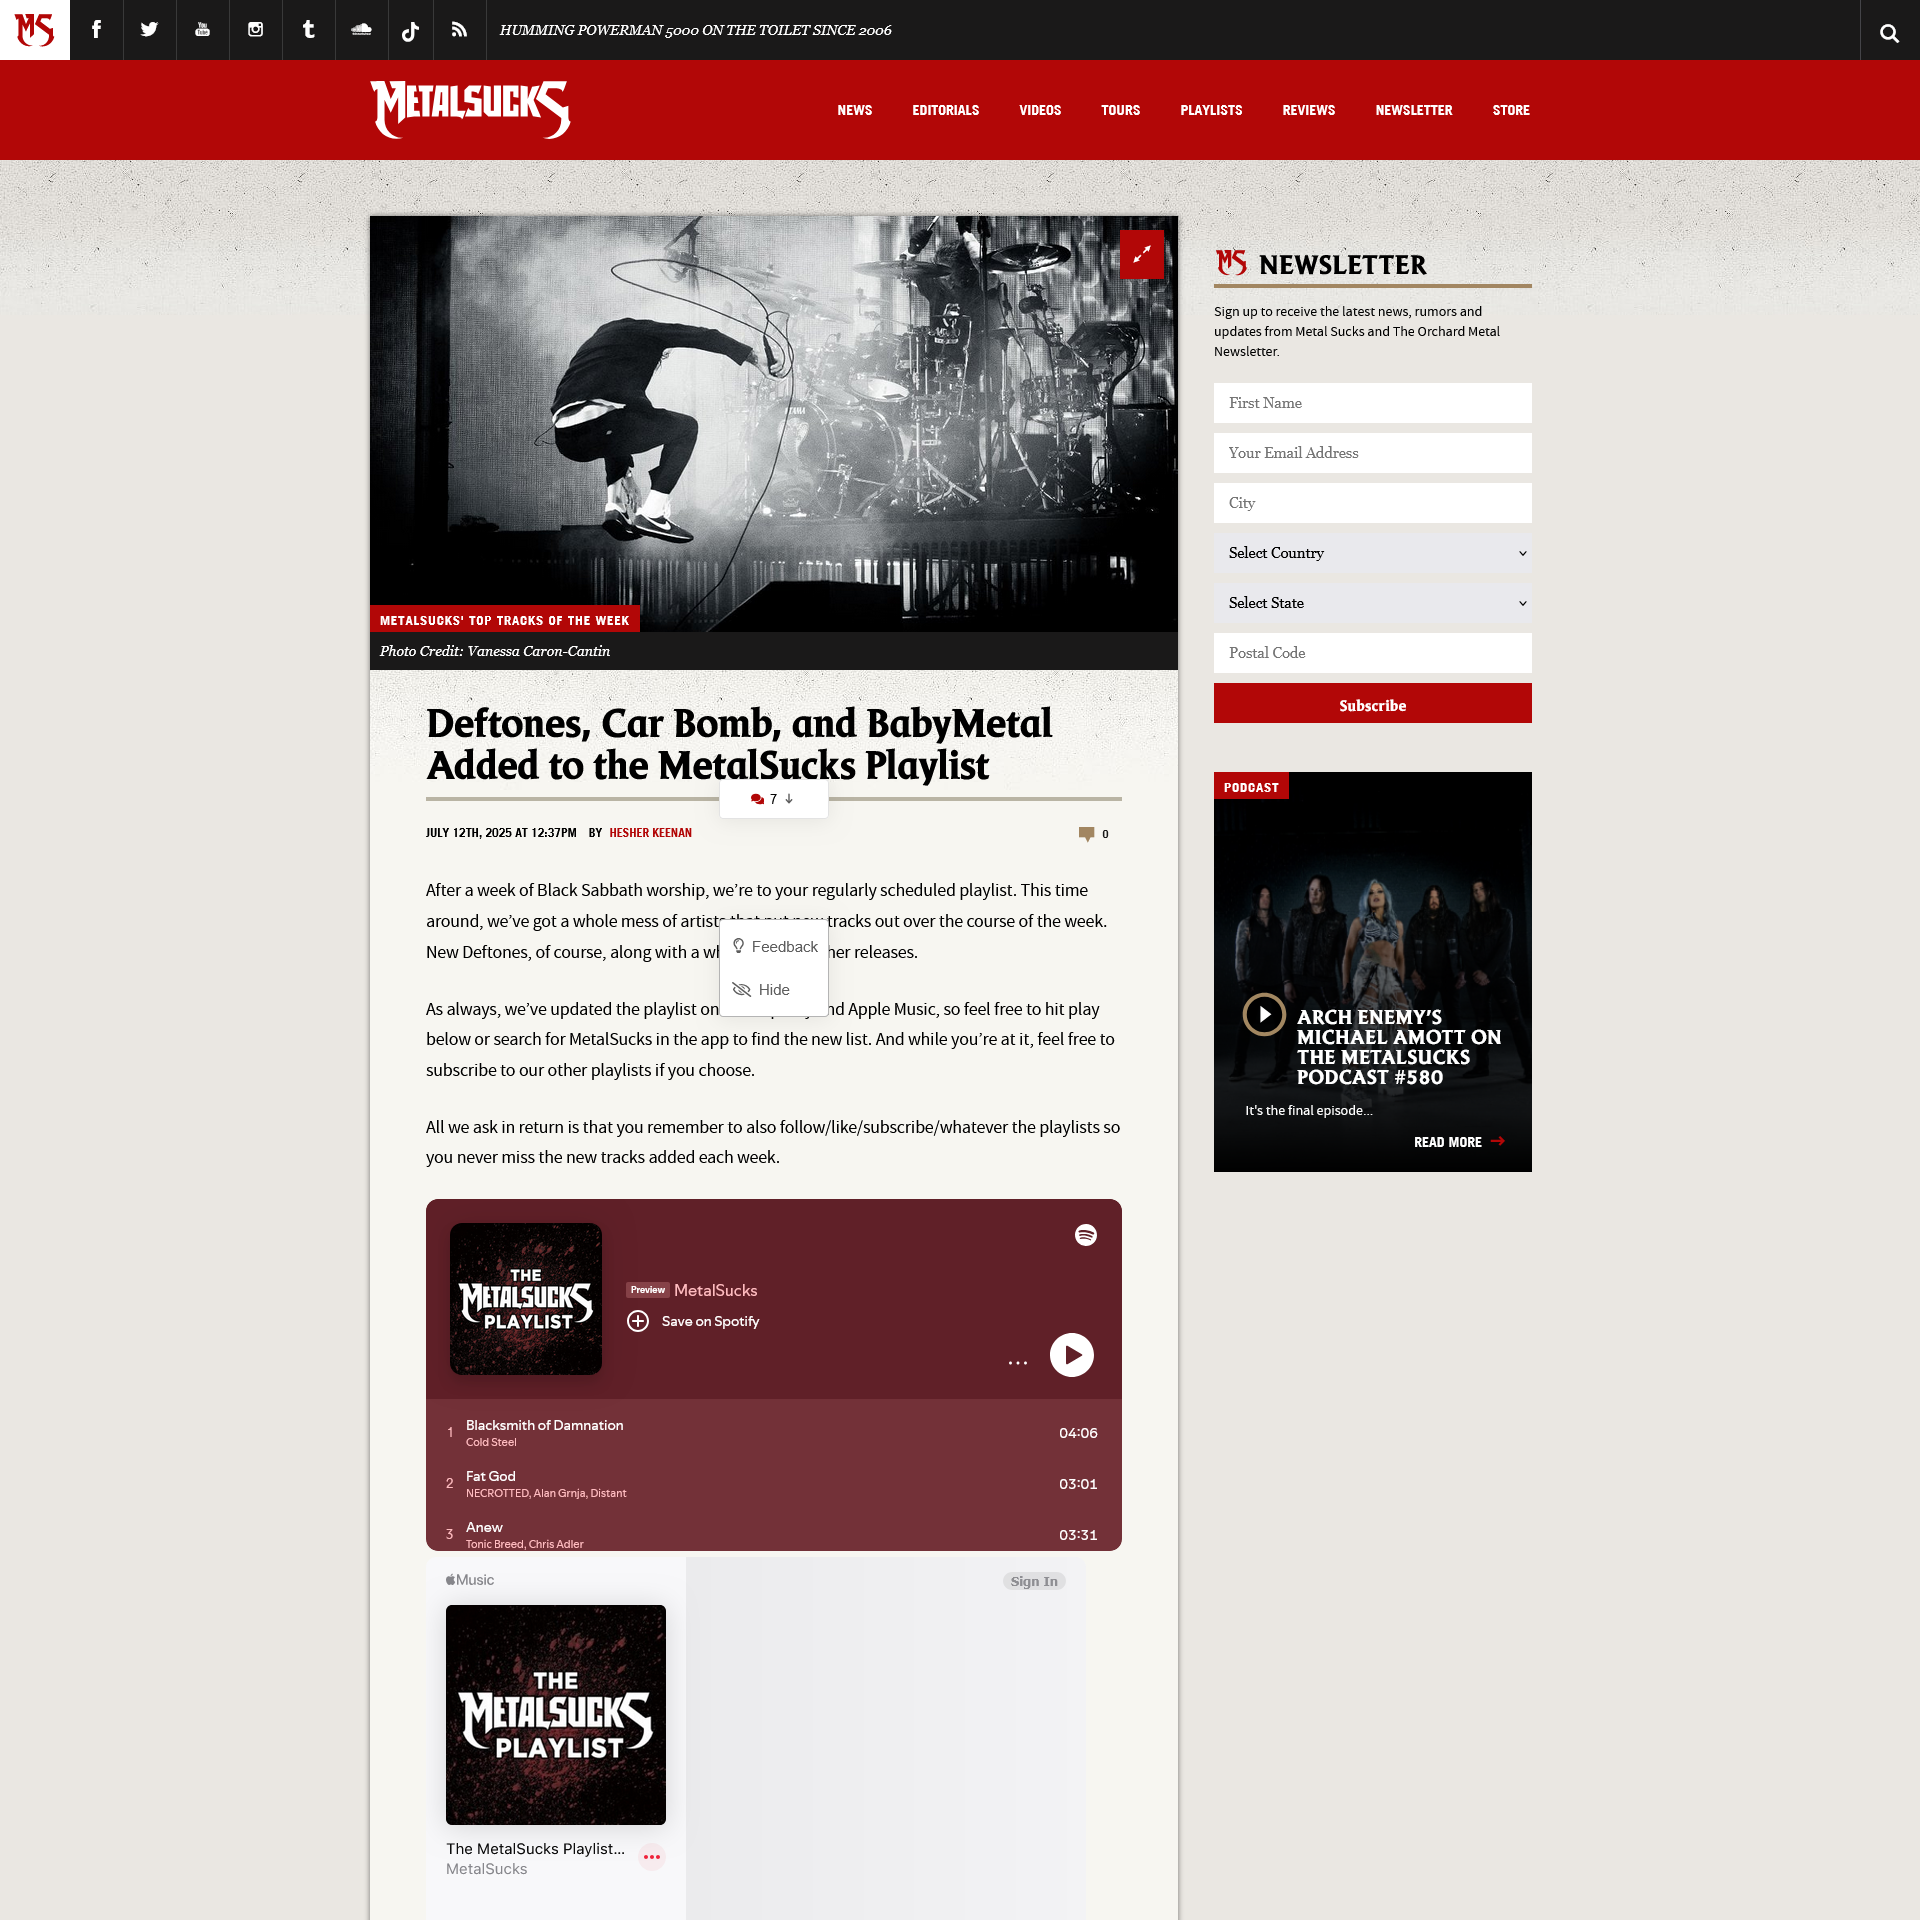This screenshot has height=1920, width=1920.
Task: Open the Spotify embed three-dots menu
Action: click(1018, 1361)
